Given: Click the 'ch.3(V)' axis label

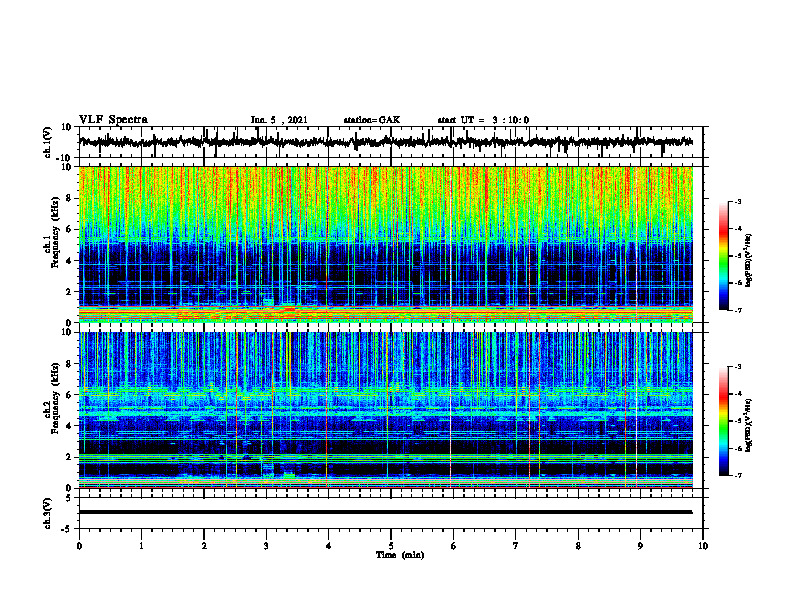Looking at the screenshot, I should pyautogui.click(x=48, y=514).
